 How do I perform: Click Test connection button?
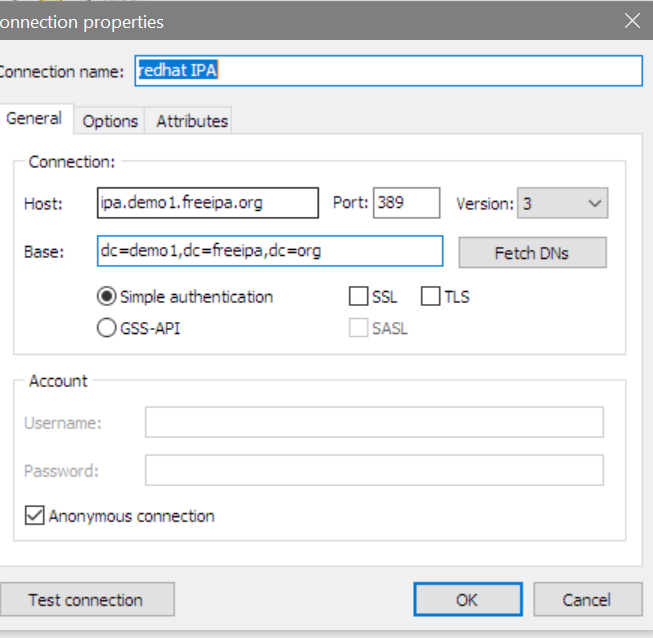pos(87,599)
